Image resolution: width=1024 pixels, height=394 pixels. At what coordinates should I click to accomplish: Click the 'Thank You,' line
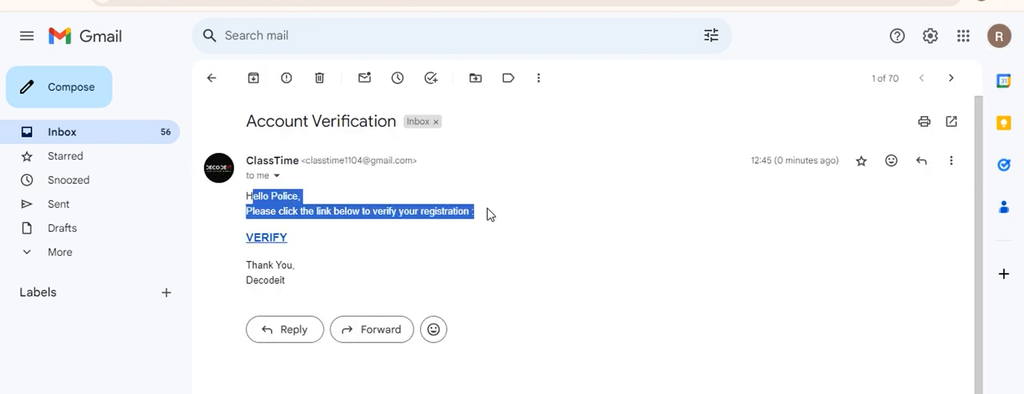pyautogui.click(x=270, y=265)
